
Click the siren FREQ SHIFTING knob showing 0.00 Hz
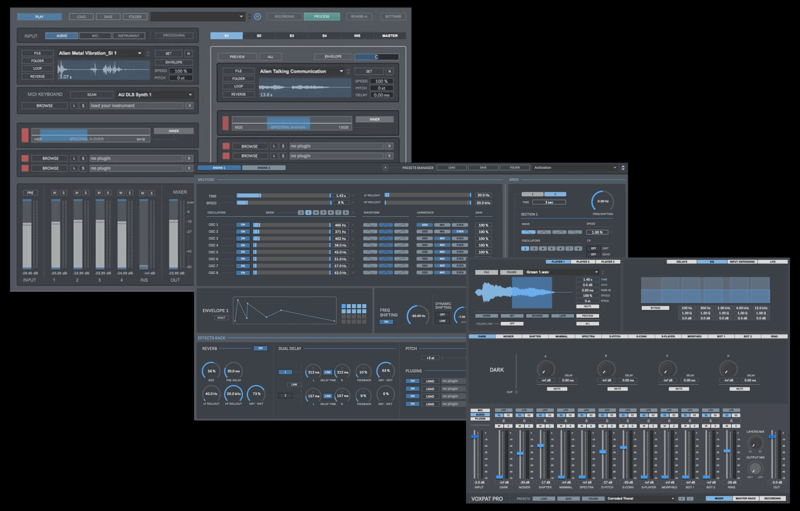click(x=602, y=201)
